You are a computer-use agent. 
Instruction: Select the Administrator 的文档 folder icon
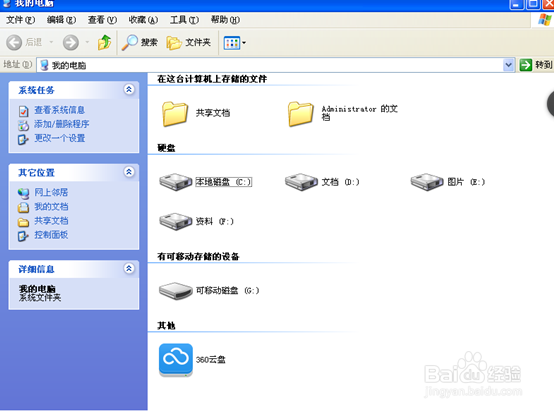pyautogui.click(x=300, y=114)
